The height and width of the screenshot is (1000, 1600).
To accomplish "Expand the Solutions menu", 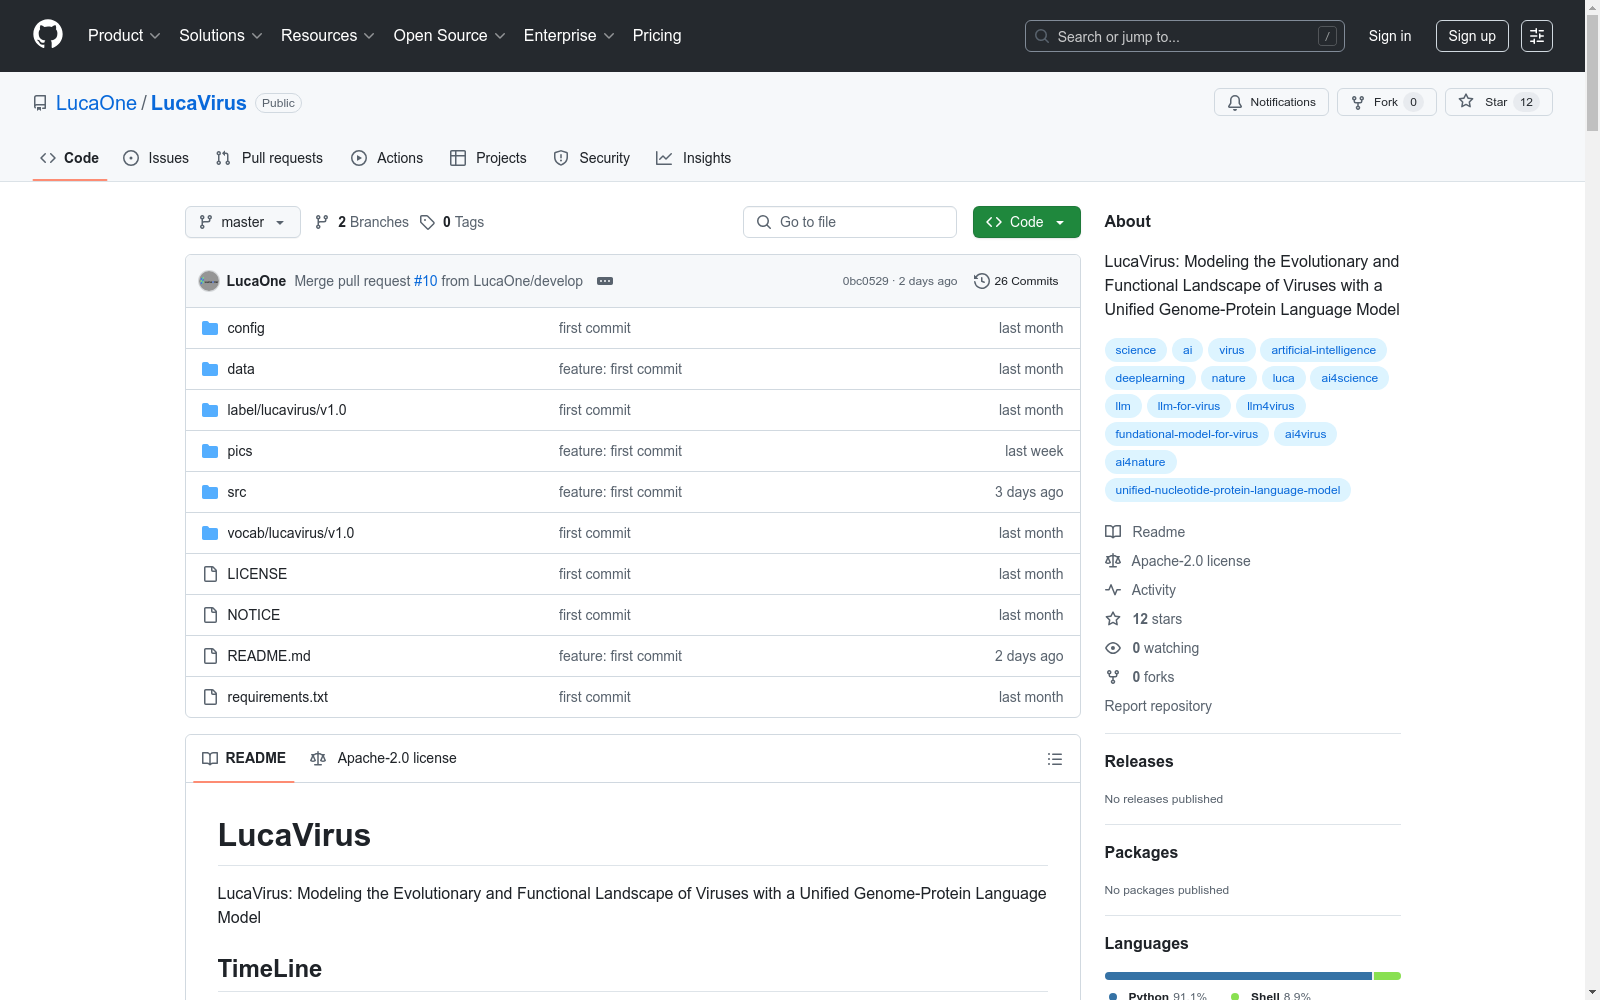I will [x=221, y=36].
